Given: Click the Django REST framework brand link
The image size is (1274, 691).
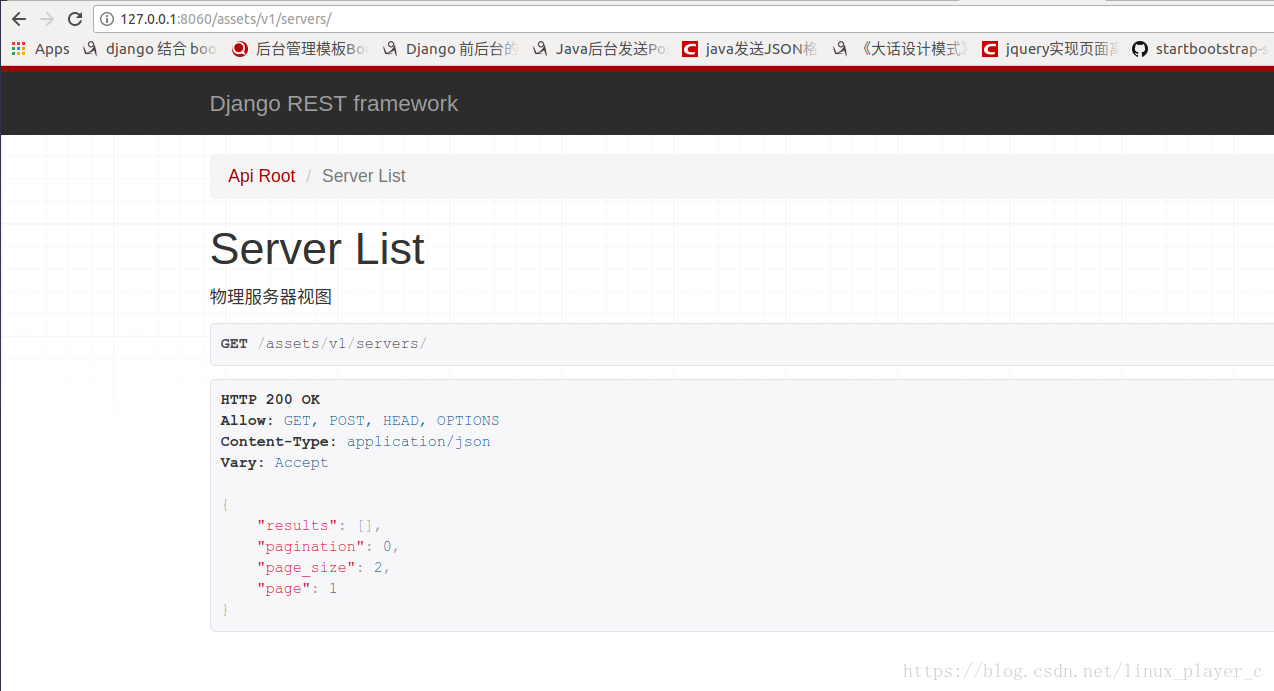Looking at the screenshot, I should 334,103.
